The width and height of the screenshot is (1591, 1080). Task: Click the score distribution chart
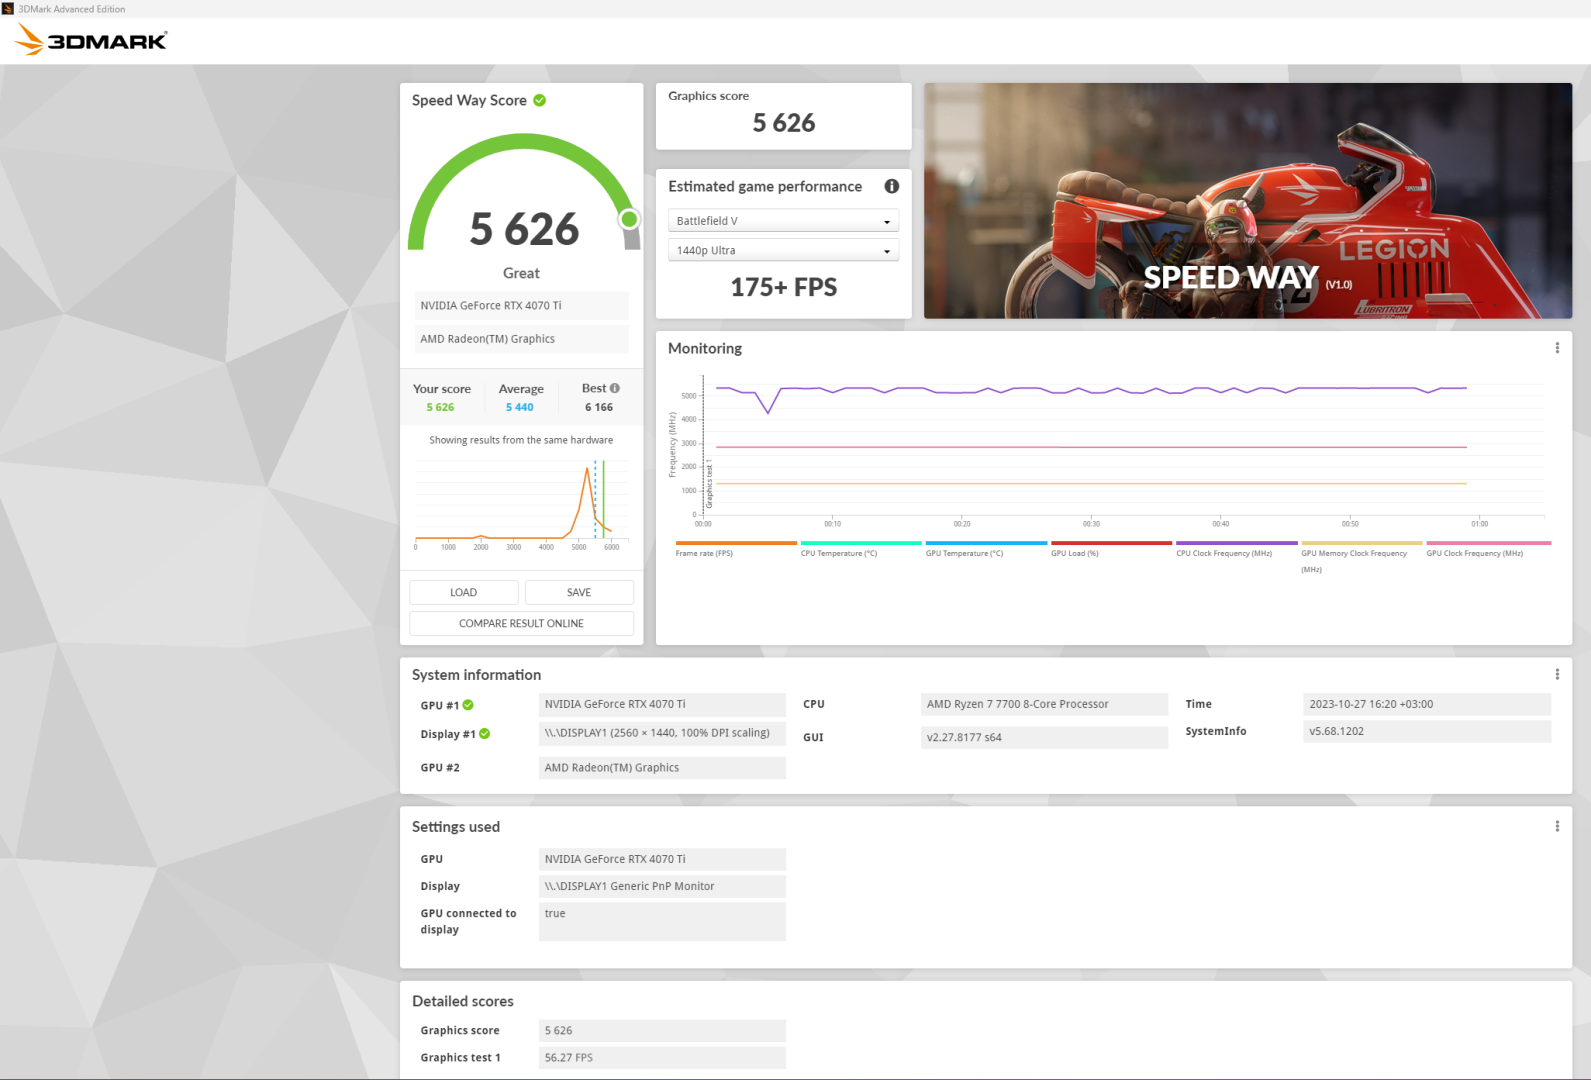point(521,503)
